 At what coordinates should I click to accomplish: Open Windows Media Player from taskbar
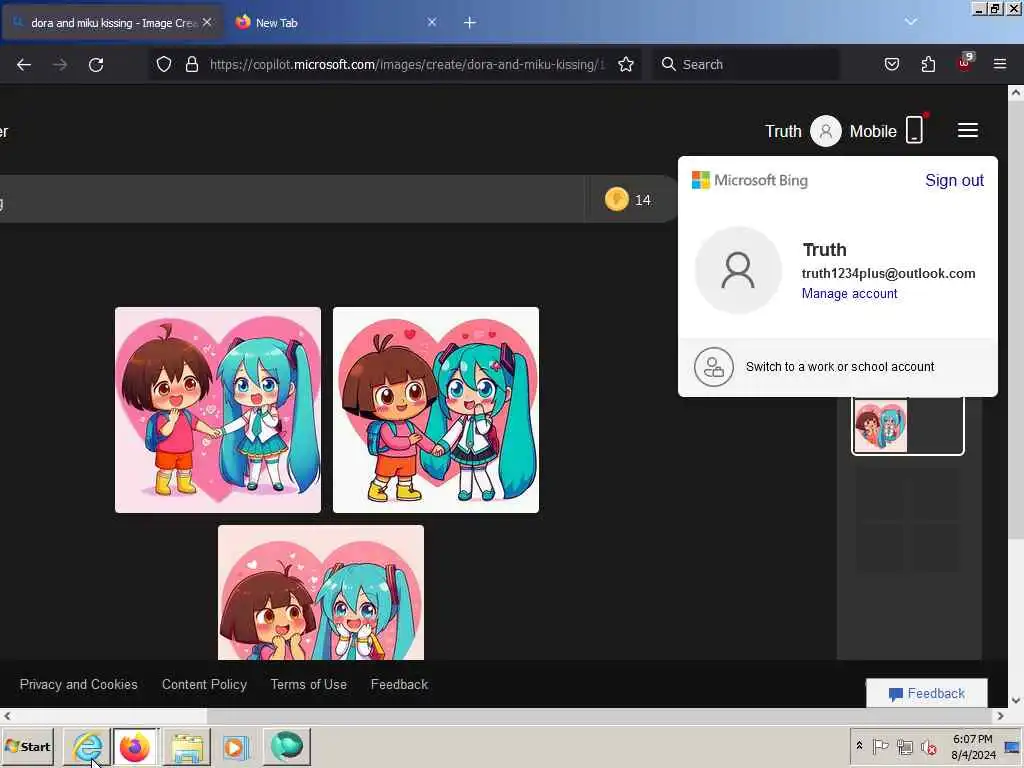click(235, 746)
